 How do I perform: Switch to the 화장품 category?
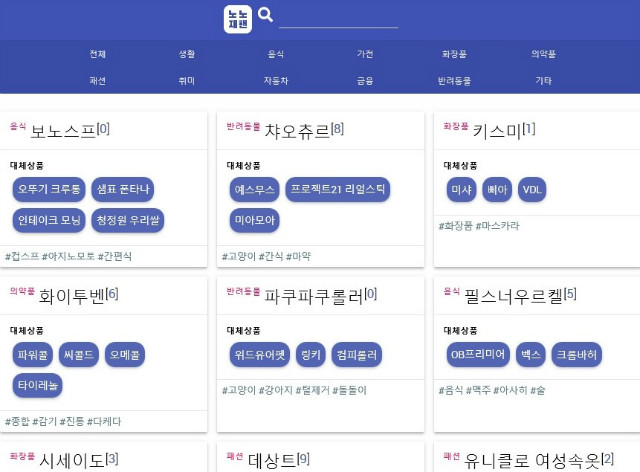coord(454,54)
